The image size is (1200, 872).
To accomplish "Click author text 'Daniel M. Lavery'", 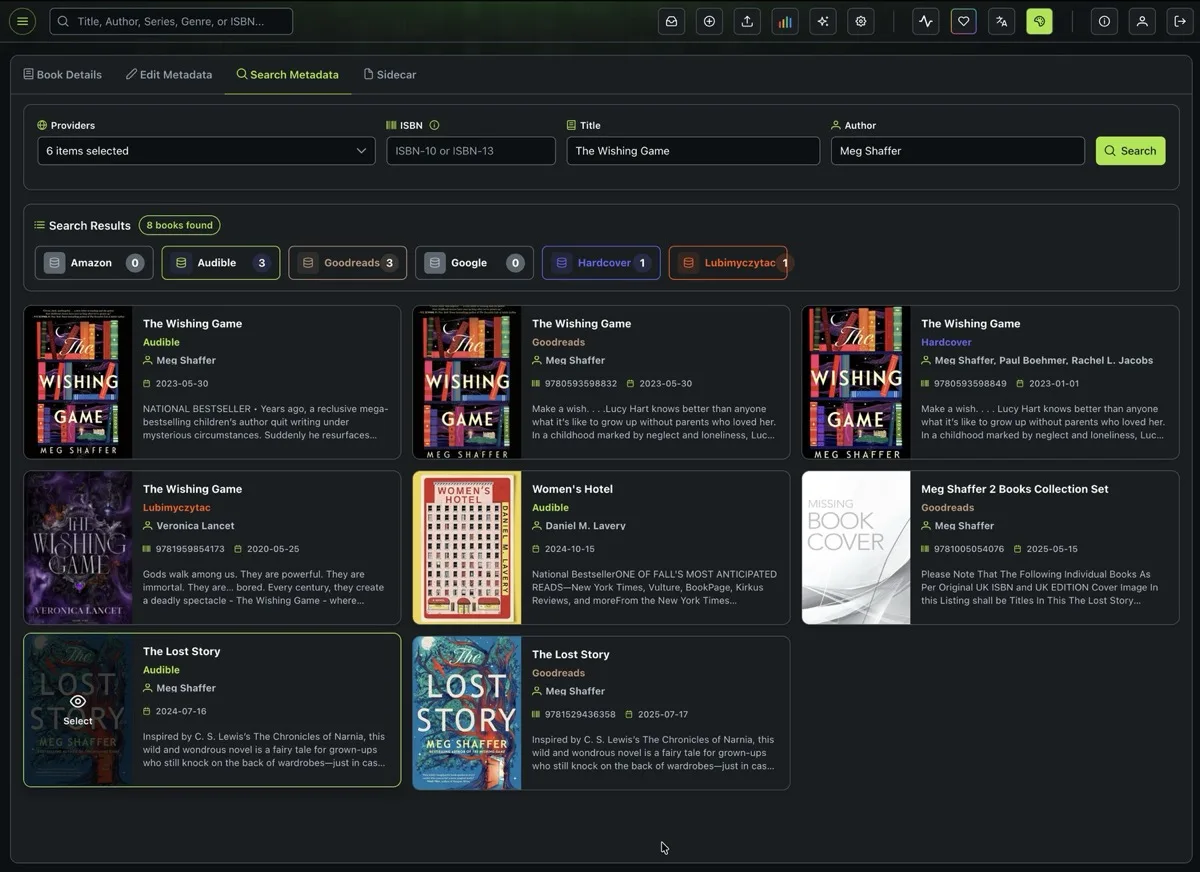I will tap(585, 526).
